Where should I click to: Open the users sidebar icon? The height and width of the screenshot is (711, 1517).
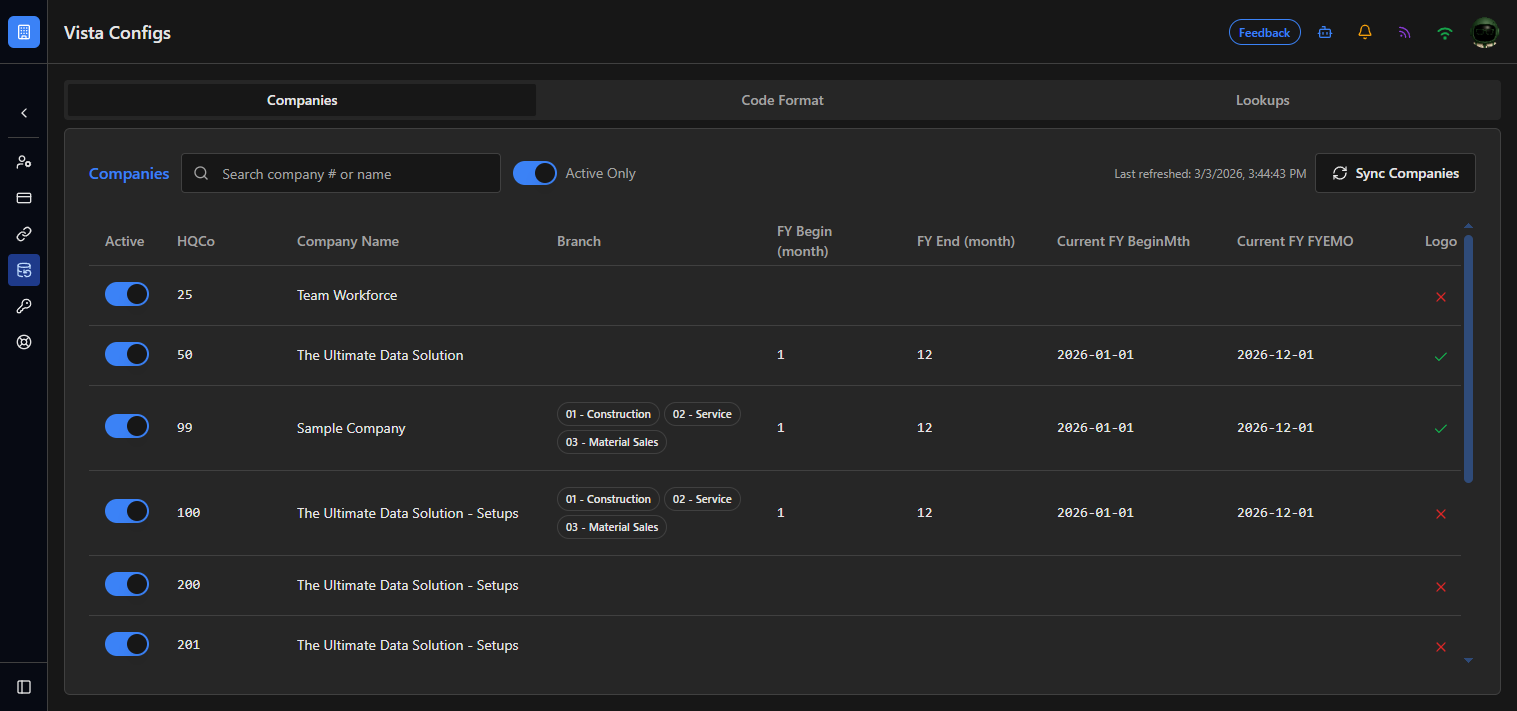(24, 162)
